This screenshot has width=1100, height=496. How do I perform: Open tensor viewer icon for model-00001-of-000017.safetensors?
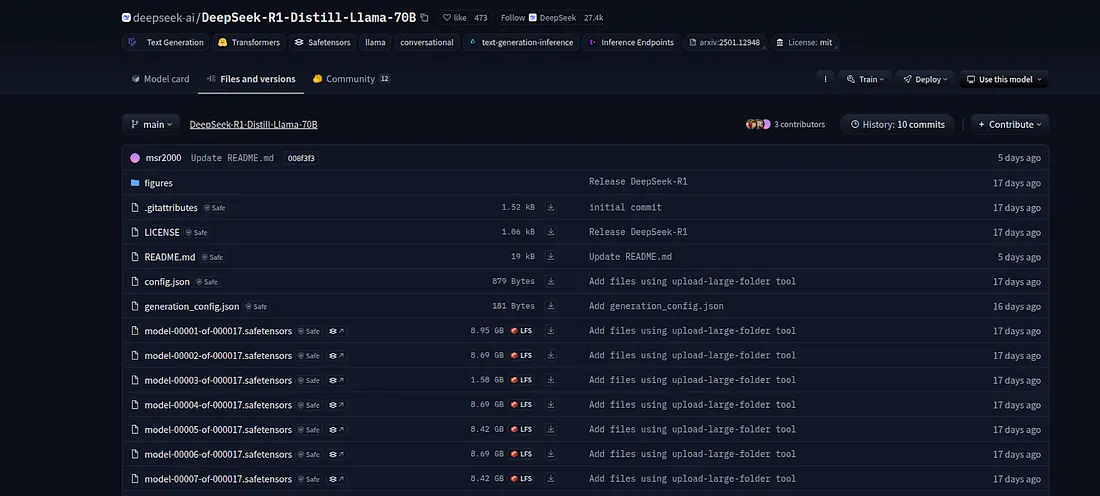pyautogui.click(x=337, y=331)
